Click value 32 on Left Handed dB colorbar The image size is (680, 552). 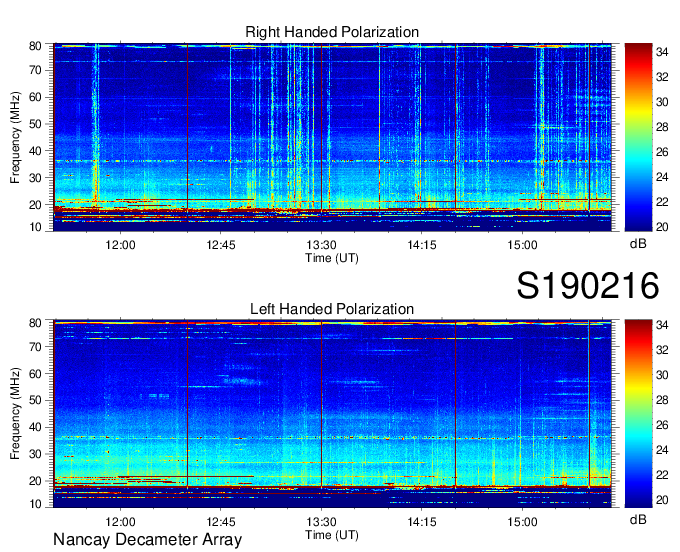pyautogui.click(x=662, y=350)
